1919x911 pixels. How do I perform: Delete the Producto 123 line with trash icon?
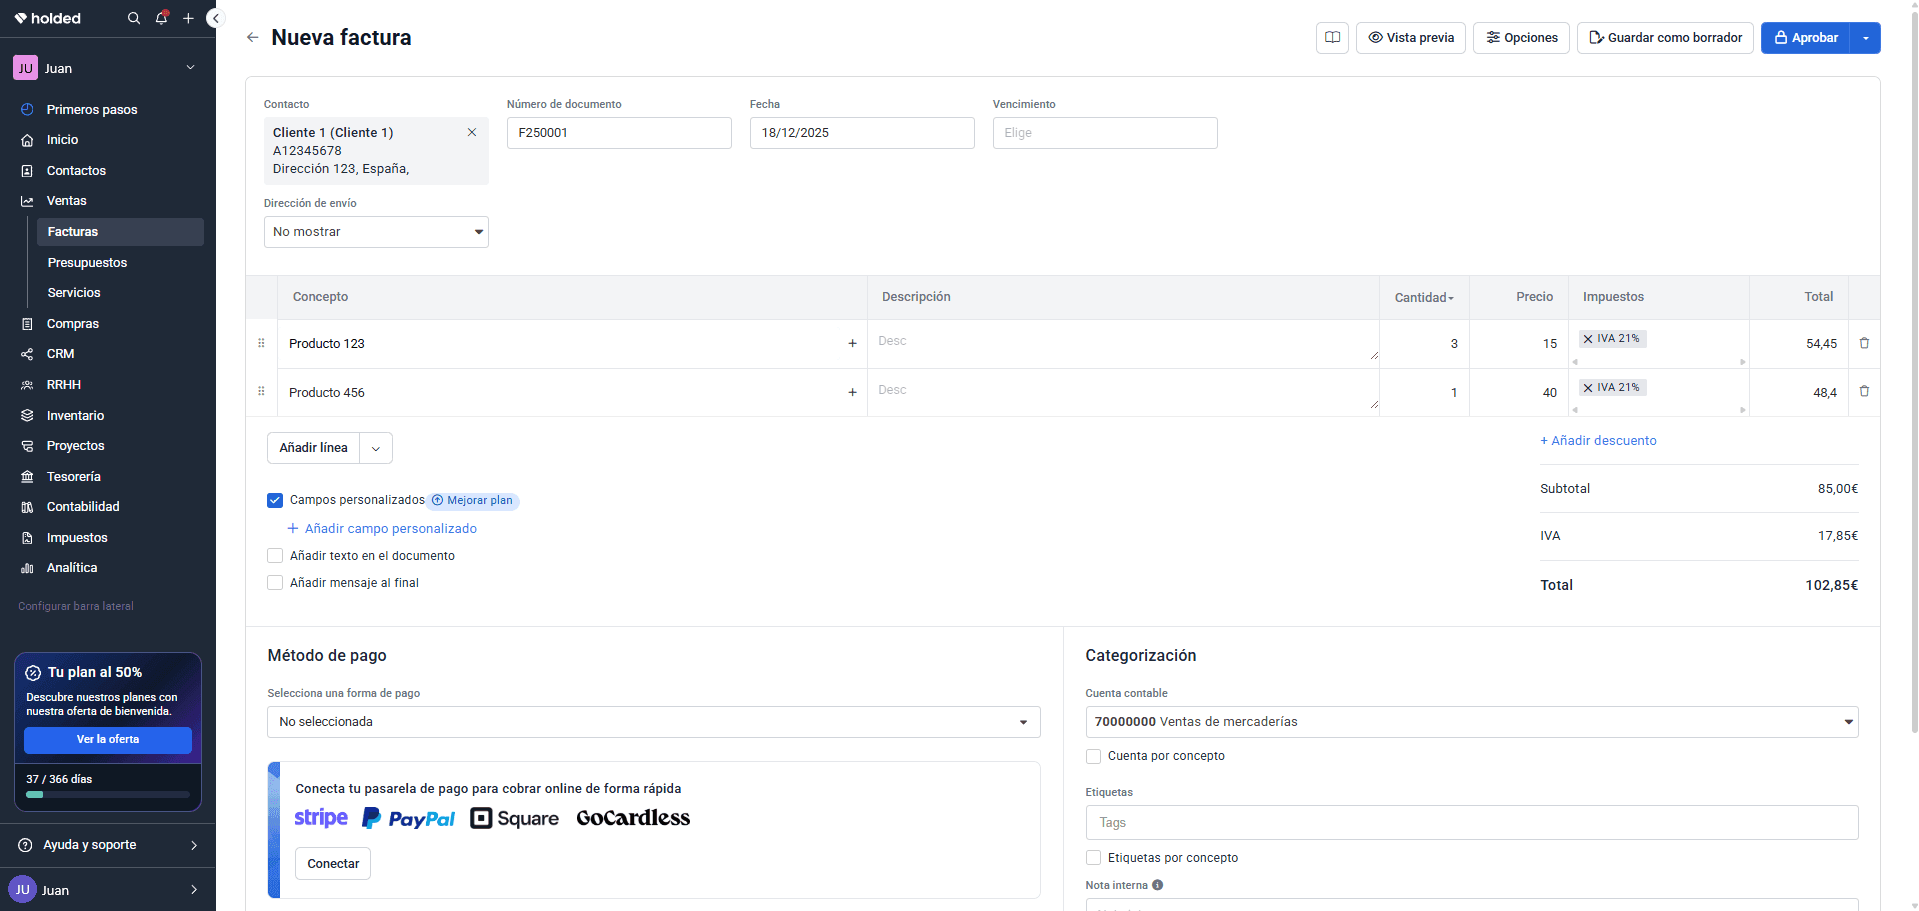tap(1864, 343)
